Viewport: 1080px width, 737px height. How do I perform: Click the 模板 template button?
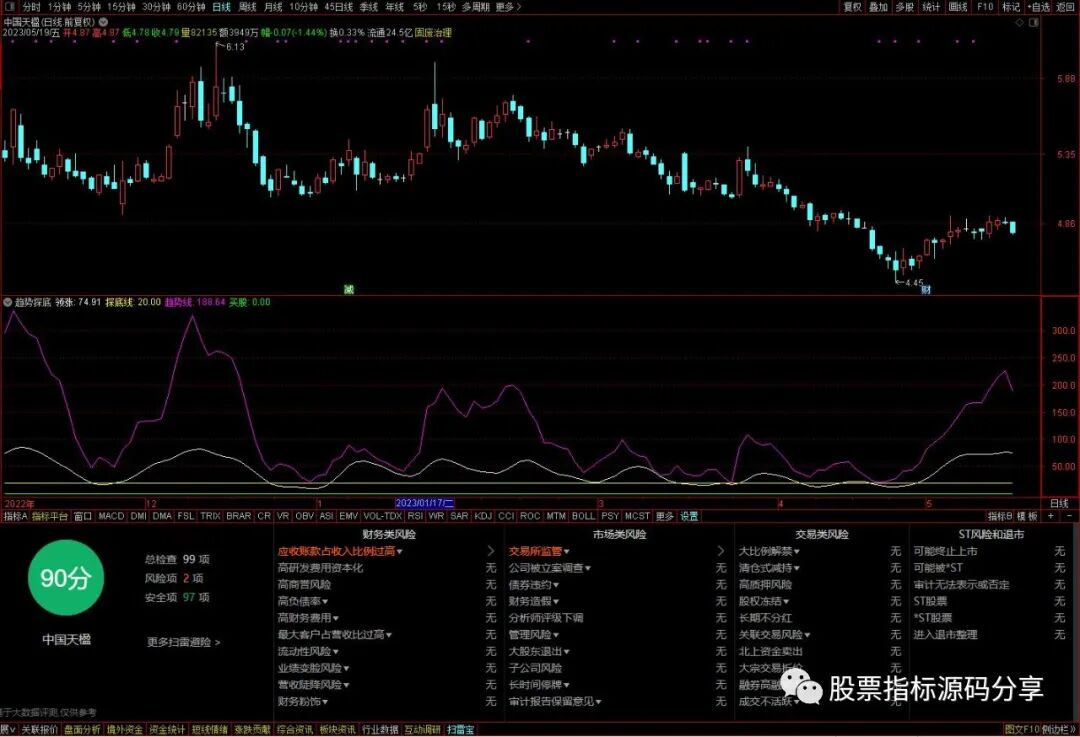point(1028,516)
